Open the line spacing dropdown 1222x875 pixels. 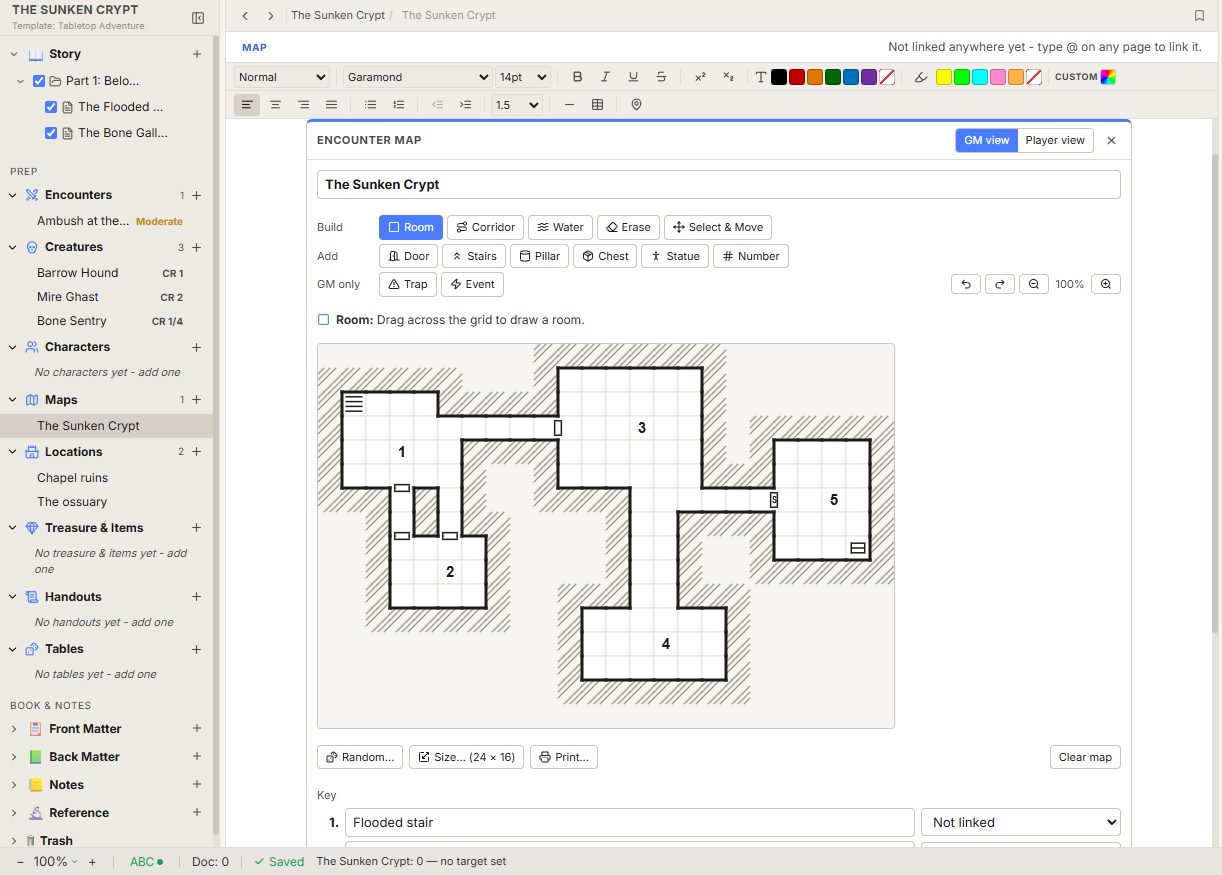(x=516, y=104)
